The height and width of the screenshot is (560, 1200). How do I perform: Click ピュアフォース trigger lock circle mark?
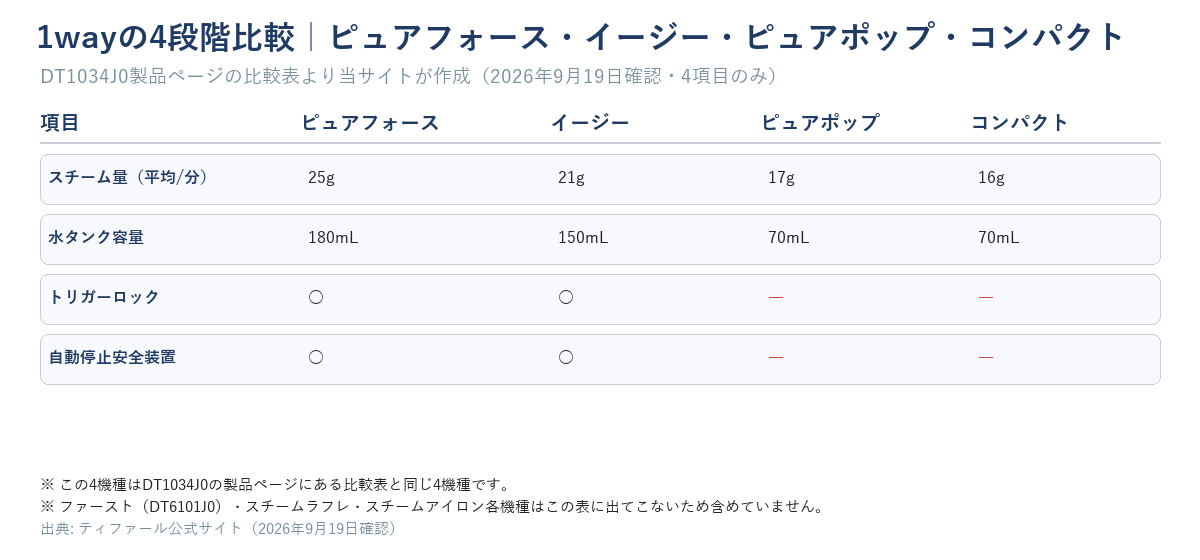pos(316,297)
